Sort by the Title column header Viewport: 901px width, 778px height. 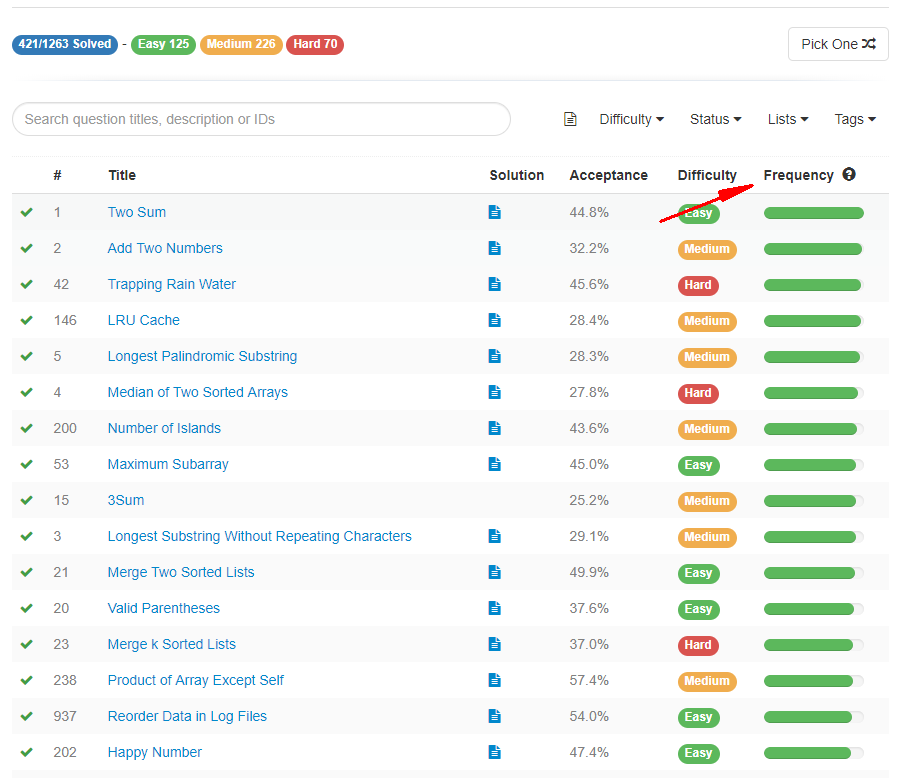pyautogui.click(x=122, y=175)
